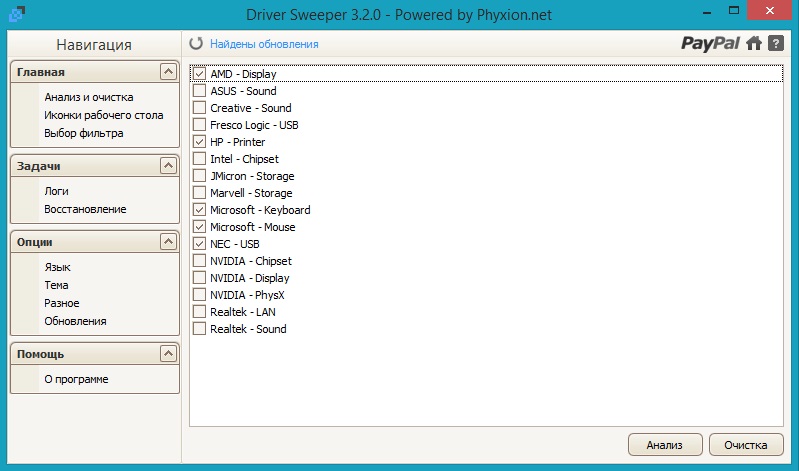This screenshot has height=471, width=799.
Task: Enable the NVIDIA - PhysX checkbox
Action: pyautogui.click(x=199, y=295)
